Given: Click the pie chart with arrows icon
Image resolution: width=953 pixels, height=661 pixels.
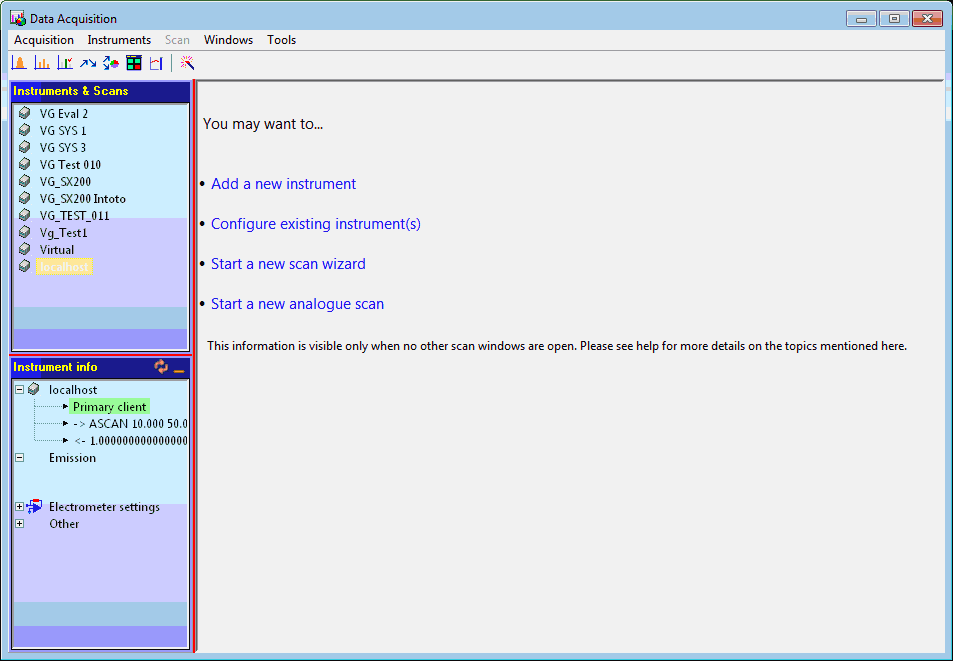Looking at the screenshot, I should click(x=111, y=63).
